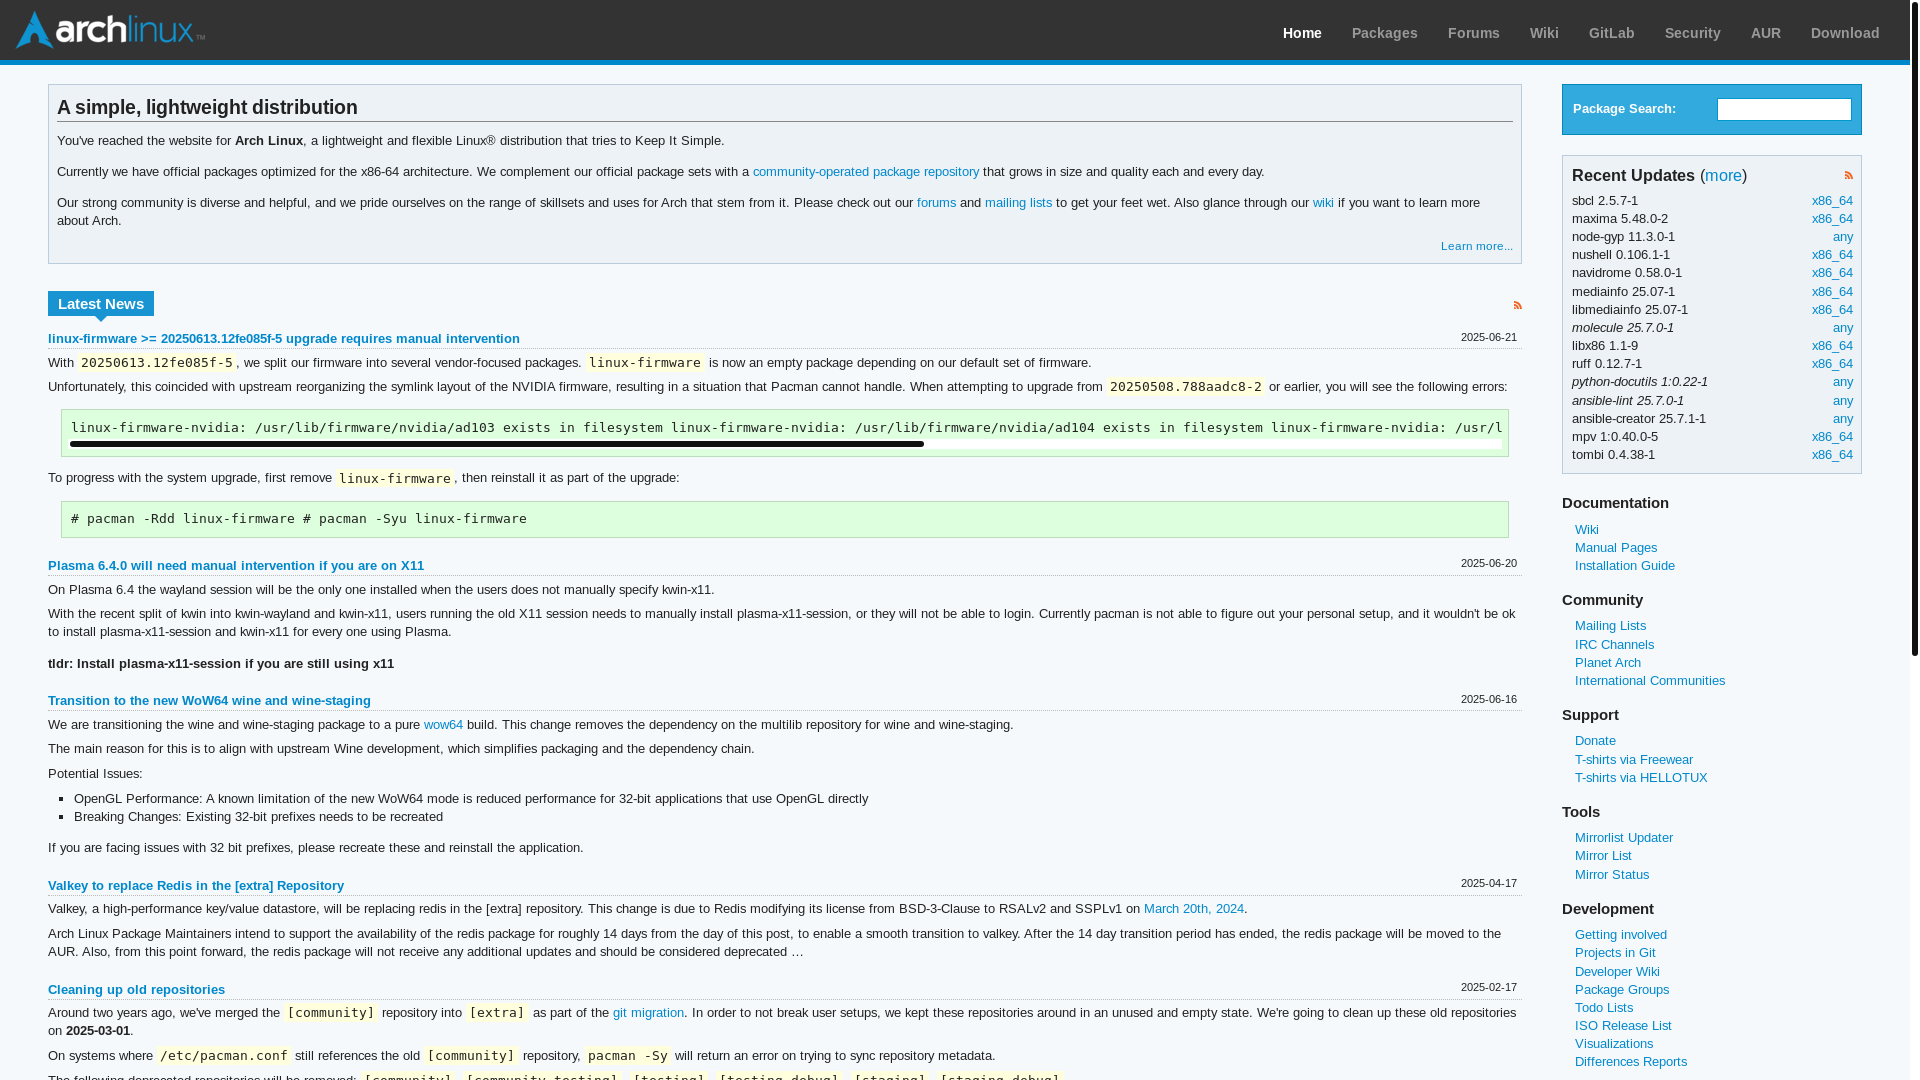The width and height of the screenshot is (1920, 1080).
Task: Open the Latest News RSS feed icon
Action: coord(1517,305)
